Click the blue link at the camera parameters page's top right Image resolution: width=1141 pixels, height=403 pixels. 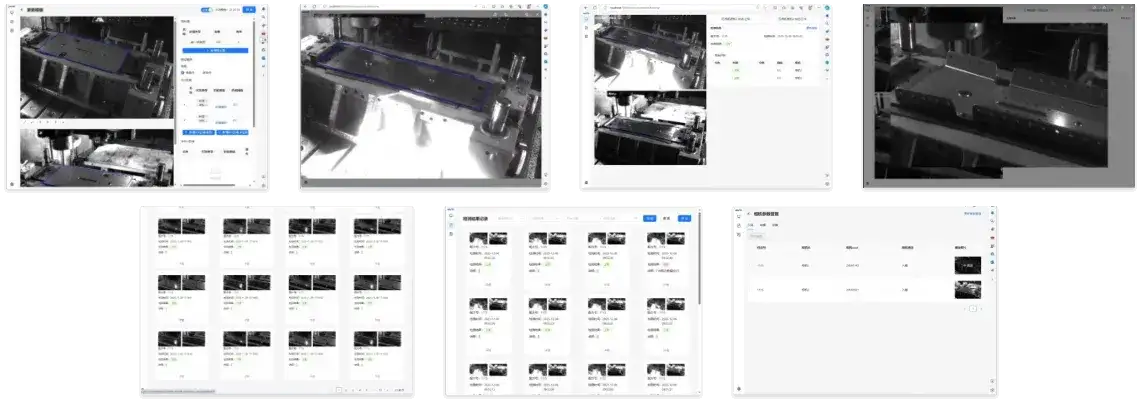click(971, 213)
